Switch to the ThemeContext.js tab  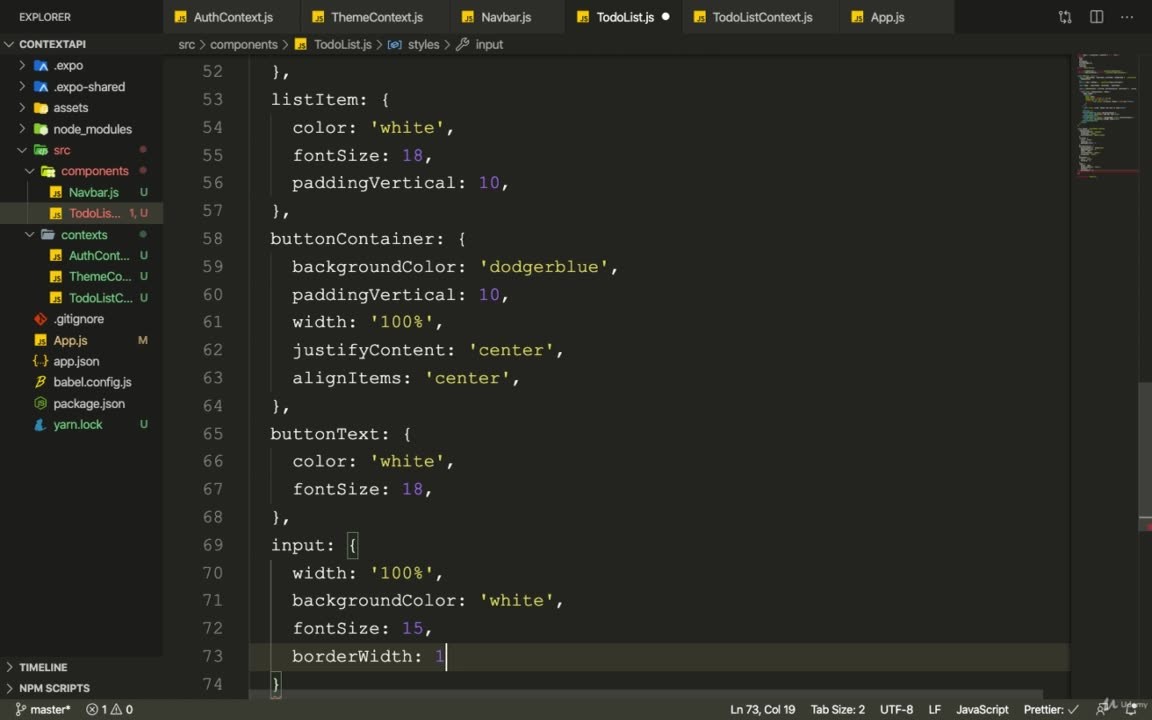375,17
